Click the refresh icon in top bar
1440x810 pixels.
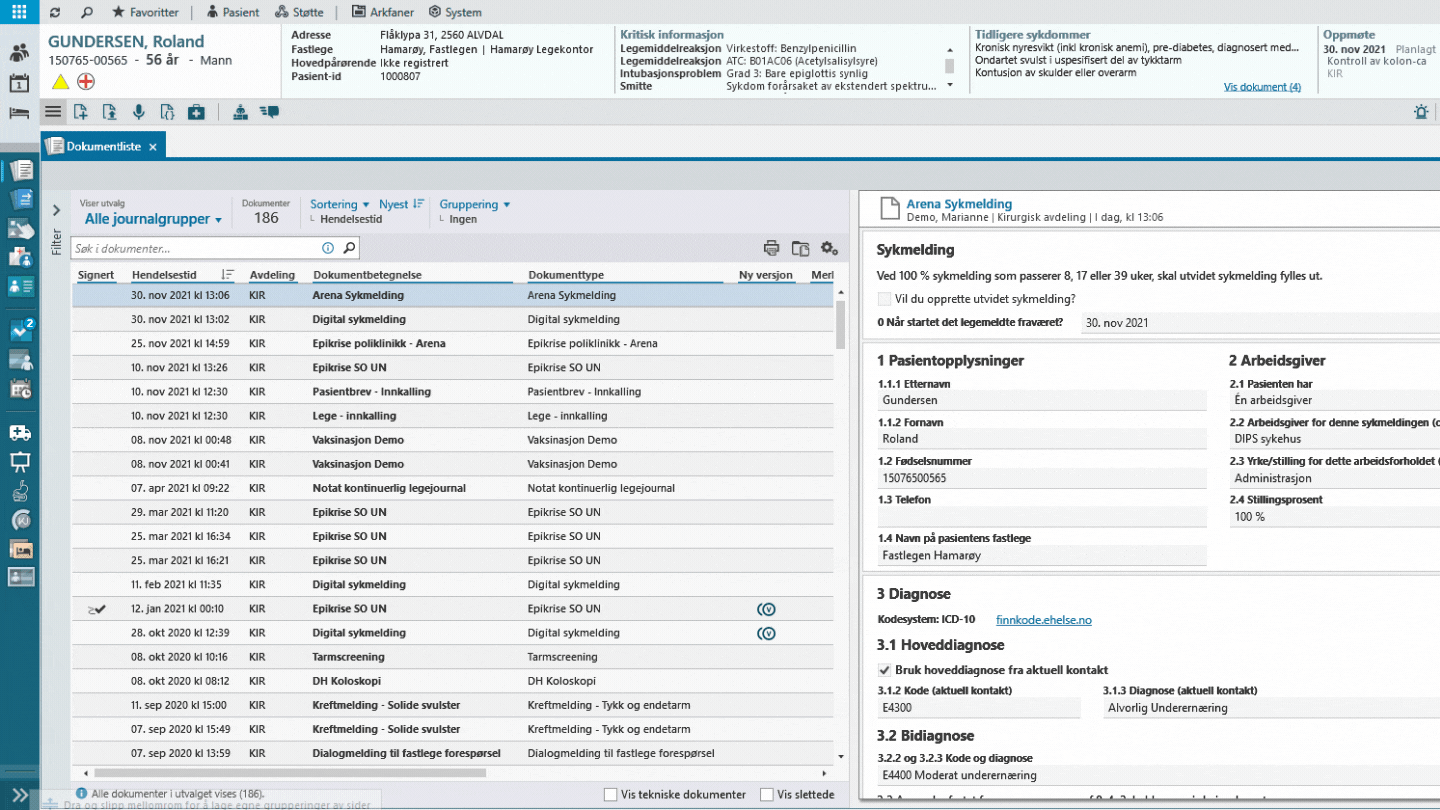coord(55,12)
